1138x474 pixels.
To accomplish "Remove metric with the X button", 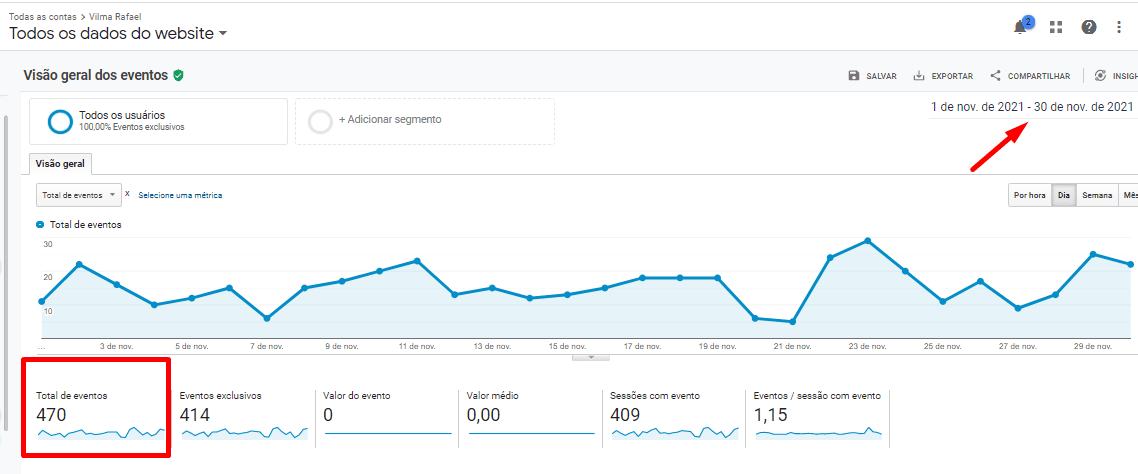I will coord(127,194).
